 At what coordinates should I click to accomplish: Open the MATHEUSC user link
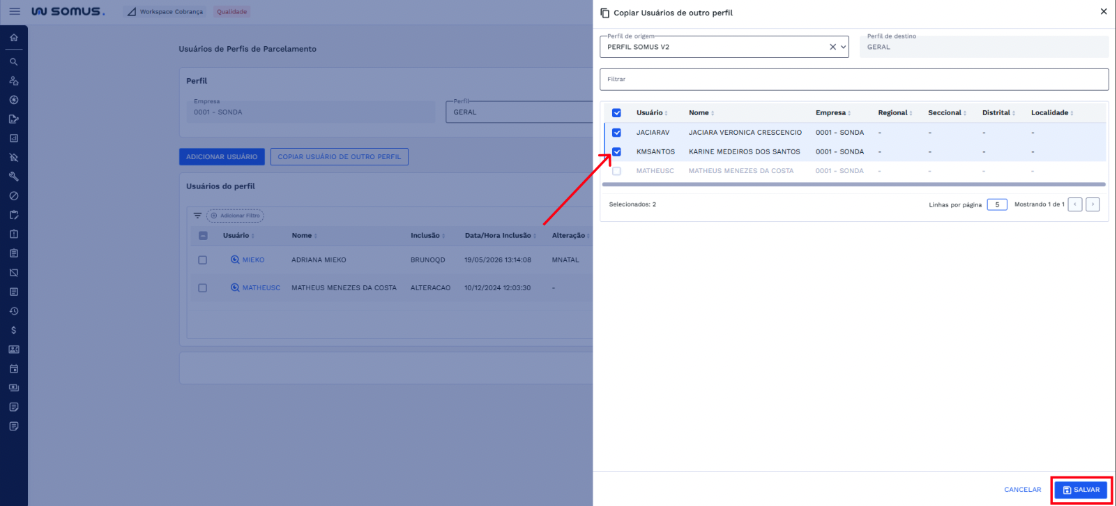coord(261,288)
